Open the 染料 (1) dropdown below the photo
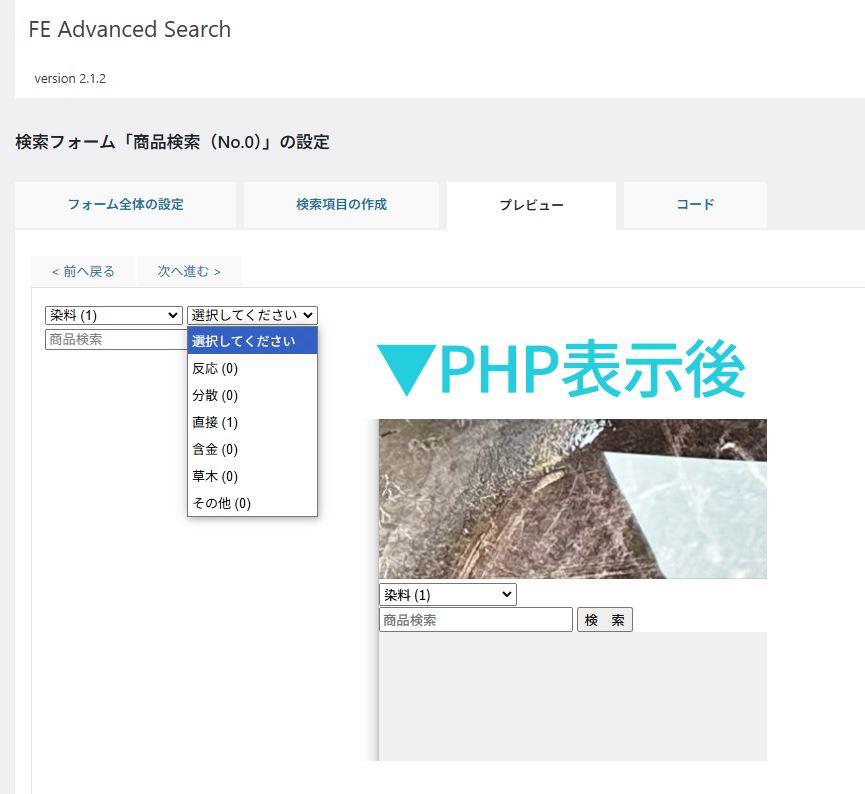The height and width of the screenshot is (794, 865). pos(448,595)
